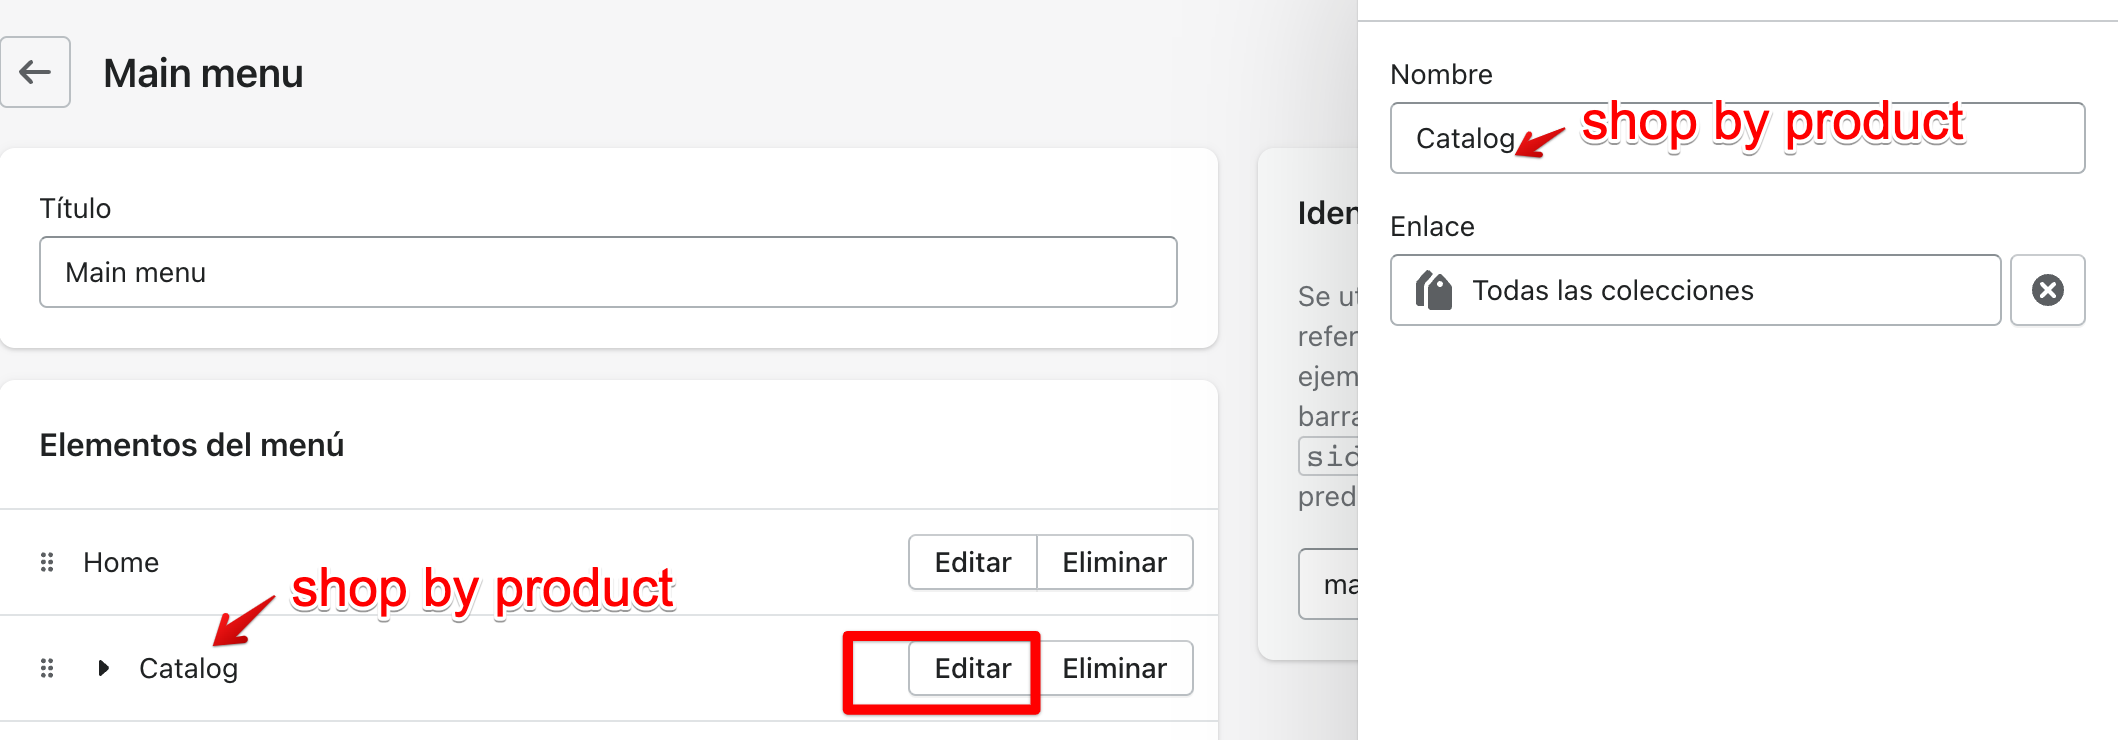The image size is (2118, 740).
Task: Click the tag icon in the Enlace field
Action: pos(1434,291)
